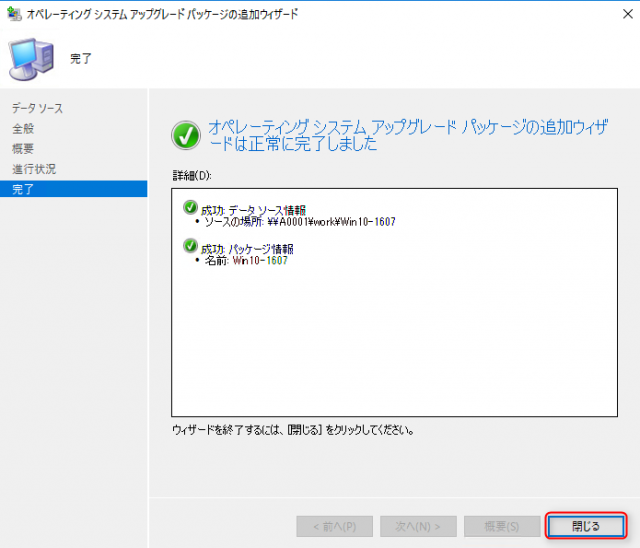Open the 概要 step in the sidebar
The width and height of the screenshot is (640, 548).
(x=23, y=148)
